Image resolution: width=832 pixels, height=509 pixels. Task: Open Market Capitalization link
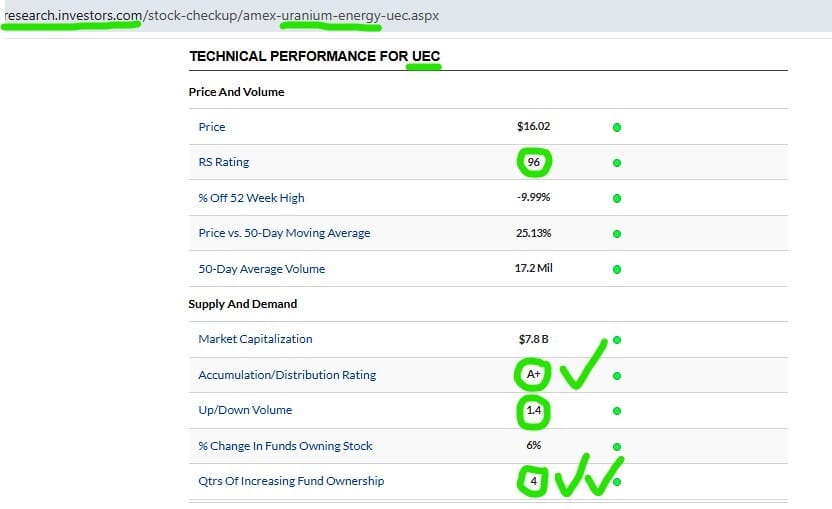point(255,339)
